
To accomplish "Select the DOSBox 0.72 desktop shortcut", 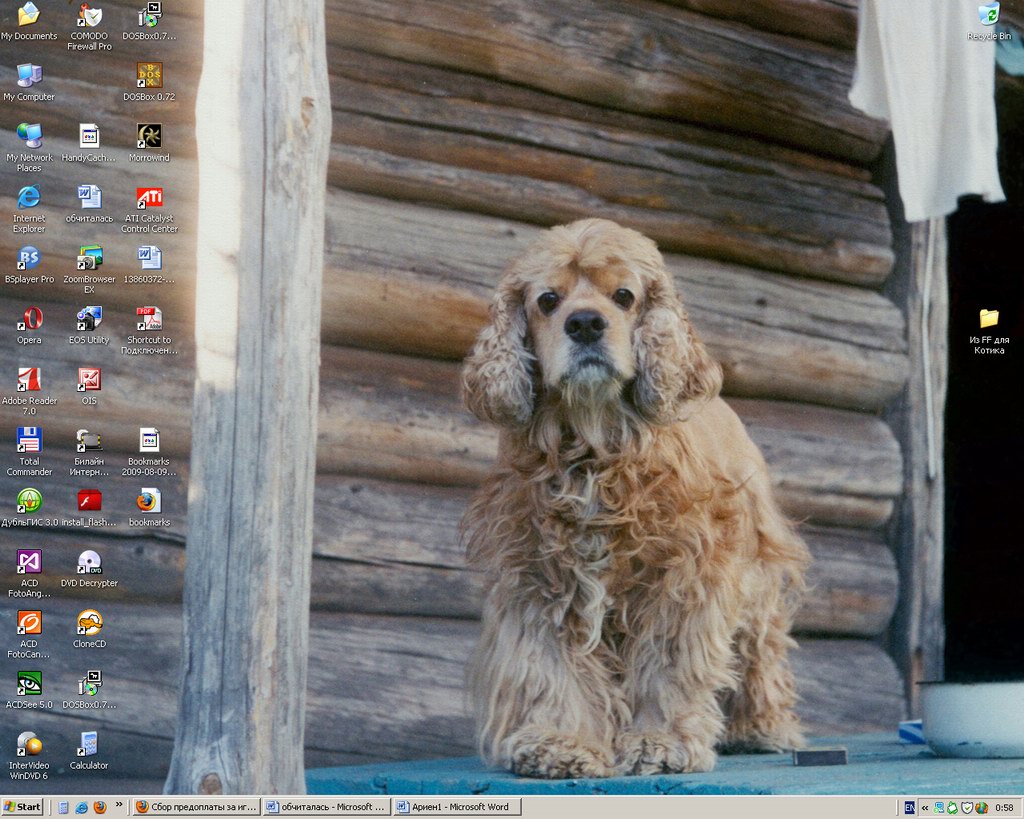I will coord(149,82).
